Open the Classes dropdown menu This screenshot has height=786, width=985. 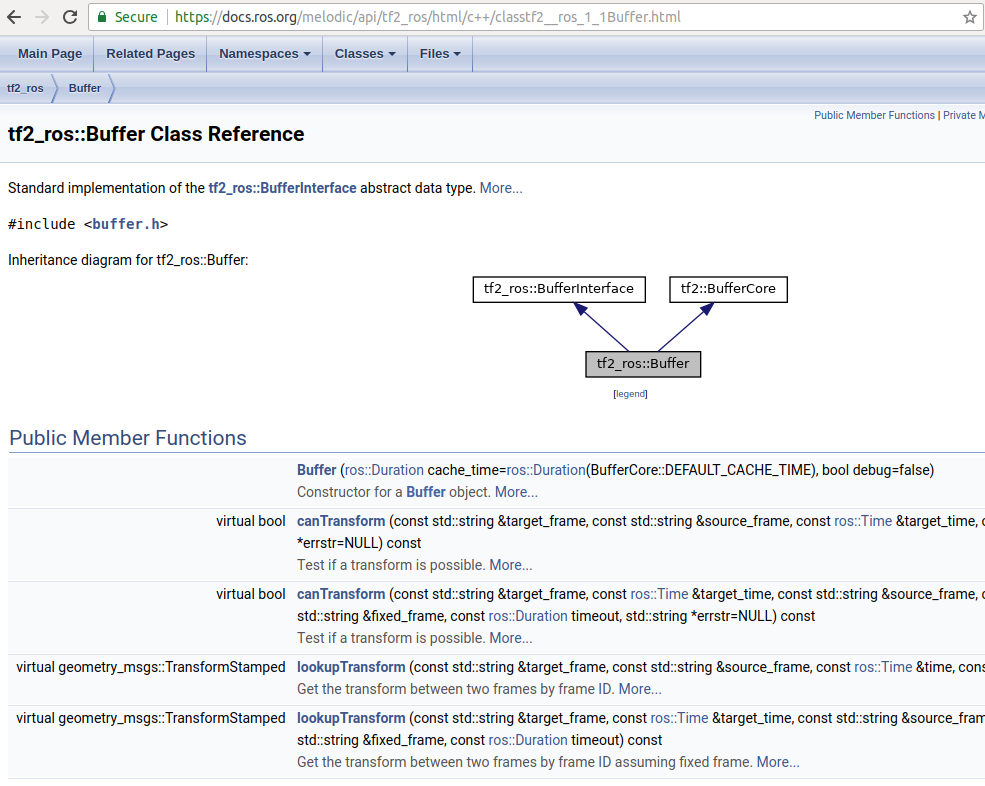point(363,53)
